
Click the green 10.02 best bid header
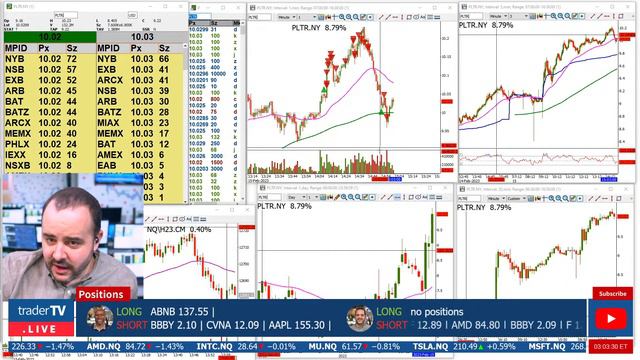(x=50, y=37)
